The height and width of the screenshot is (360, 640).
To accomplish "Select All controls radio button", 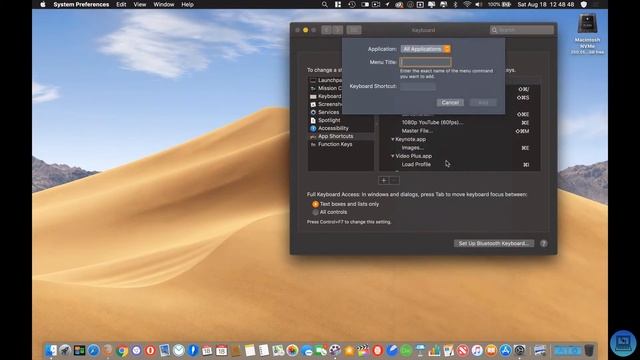I will pos(315,212).
